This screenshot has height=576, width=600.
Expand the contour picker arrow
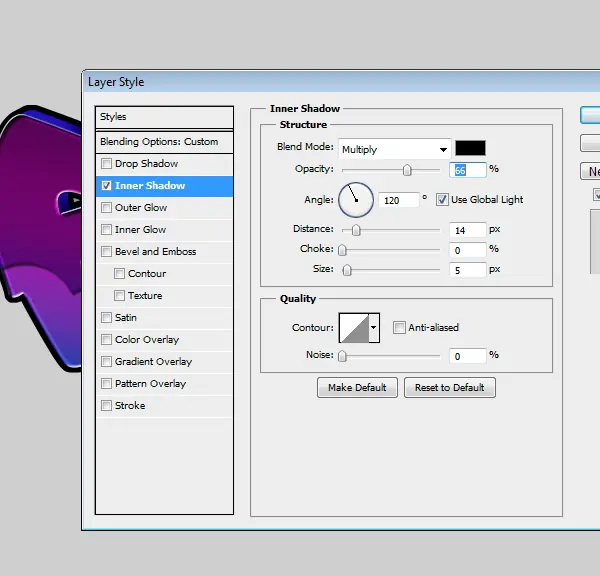click(x=374, y=328)
